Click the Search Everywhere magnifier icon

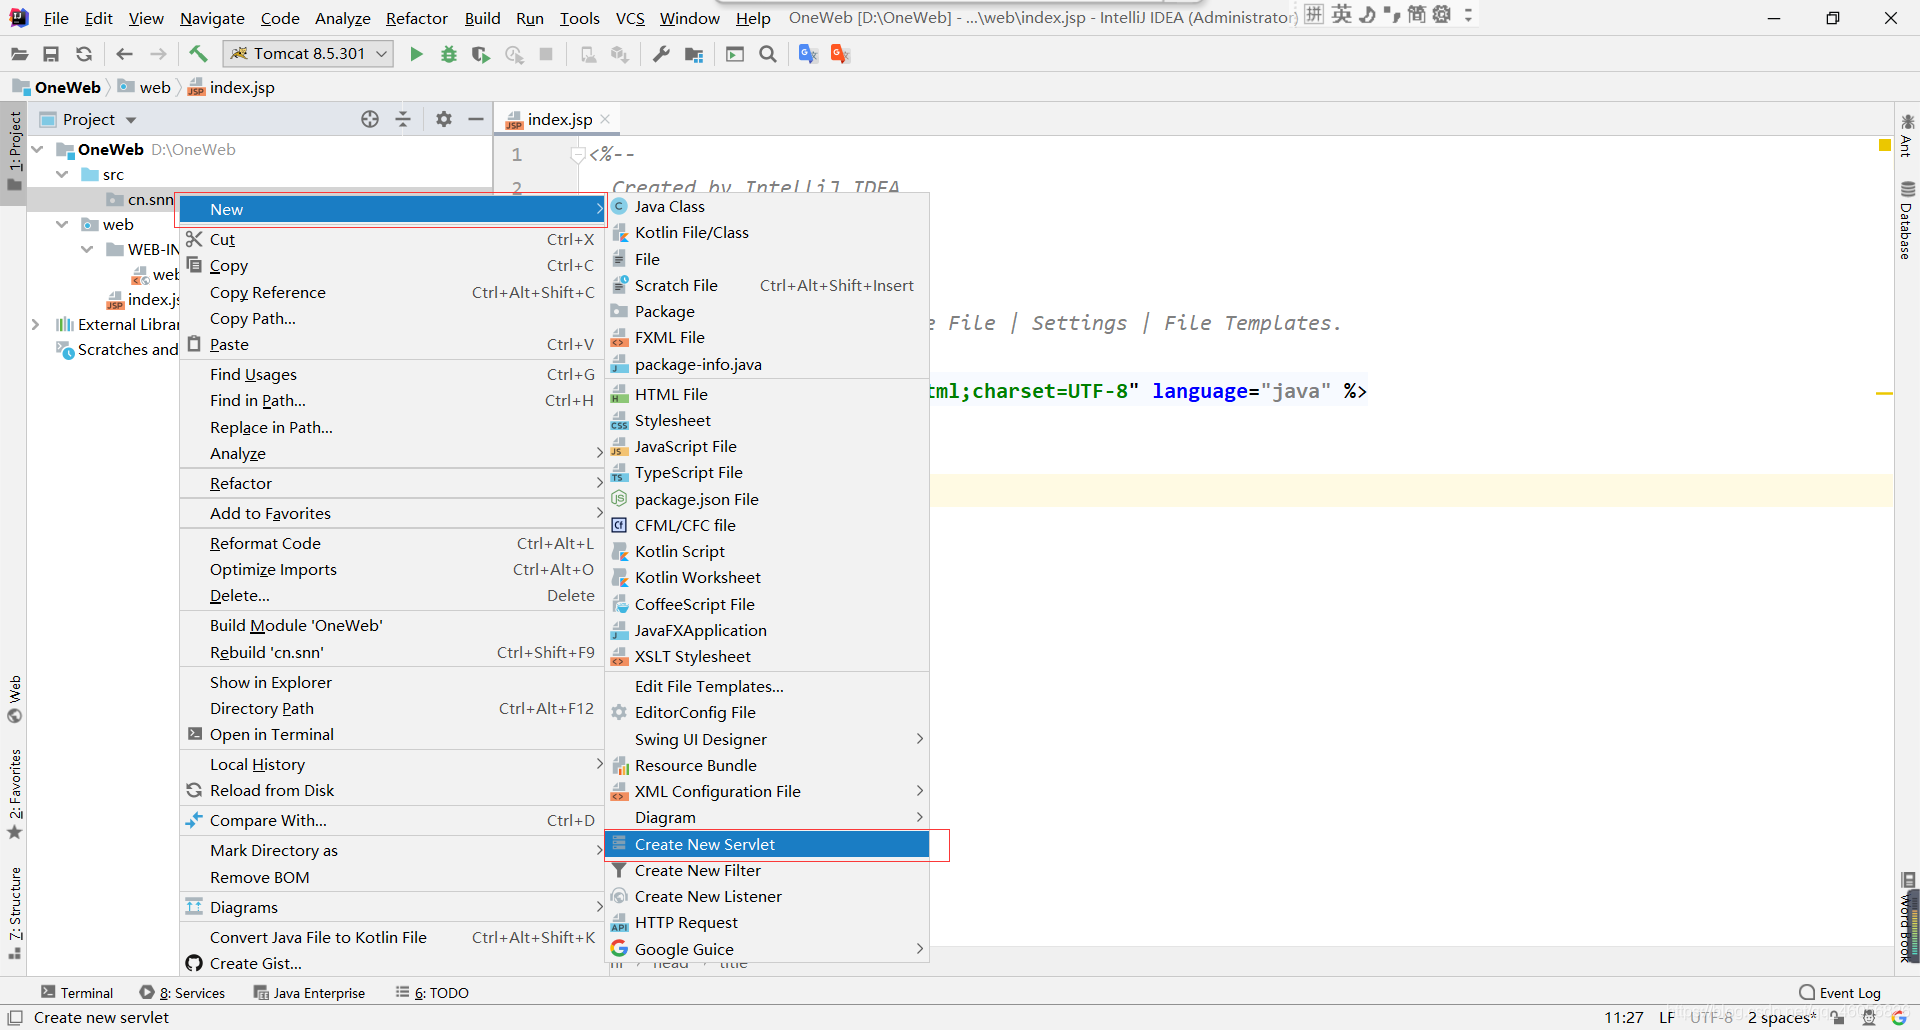click(768, 54)
